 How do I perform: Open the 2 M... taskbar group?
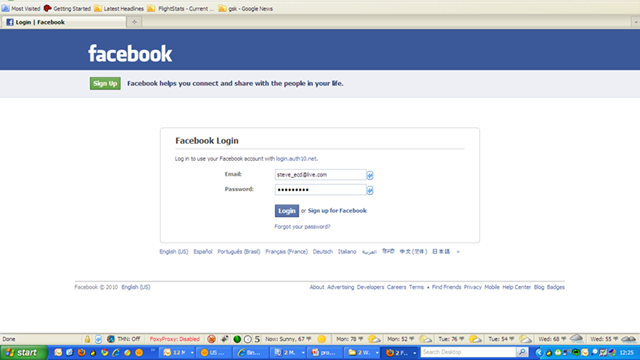coord(289,352)
